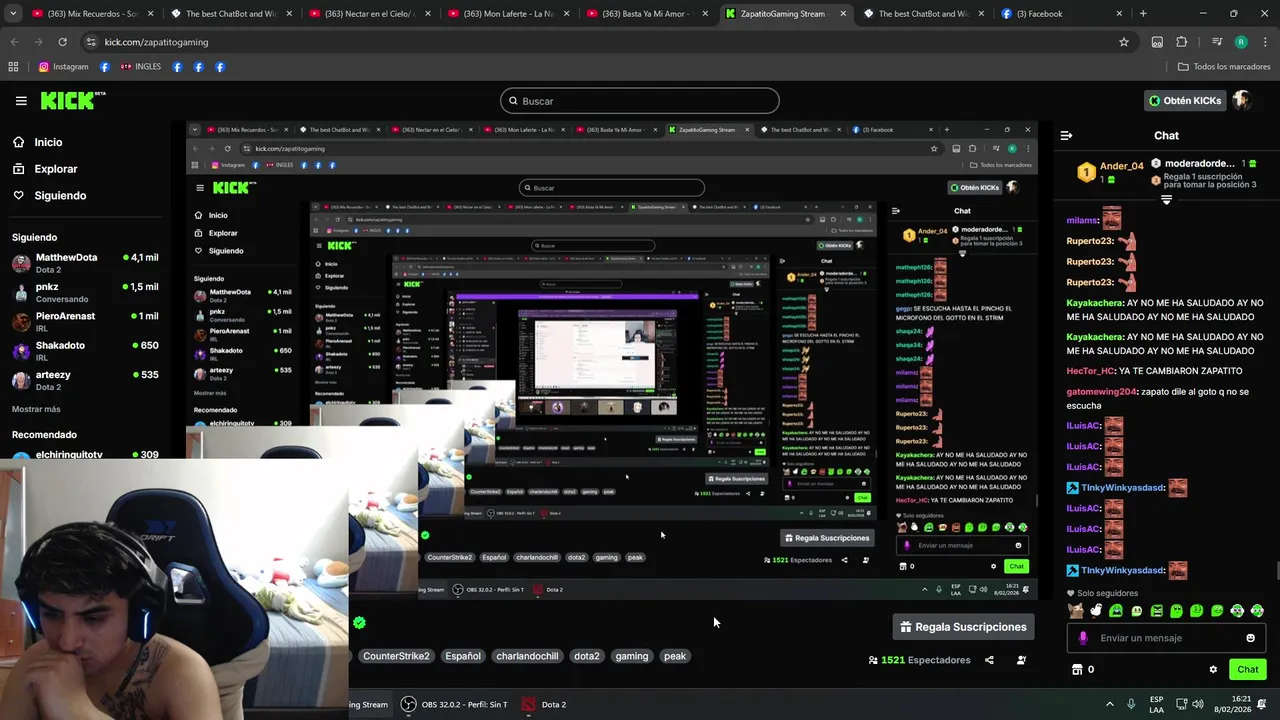Open the Todos los marcadores folder
Viewport: 1280px width, 720px height.
click(1224, 67)
